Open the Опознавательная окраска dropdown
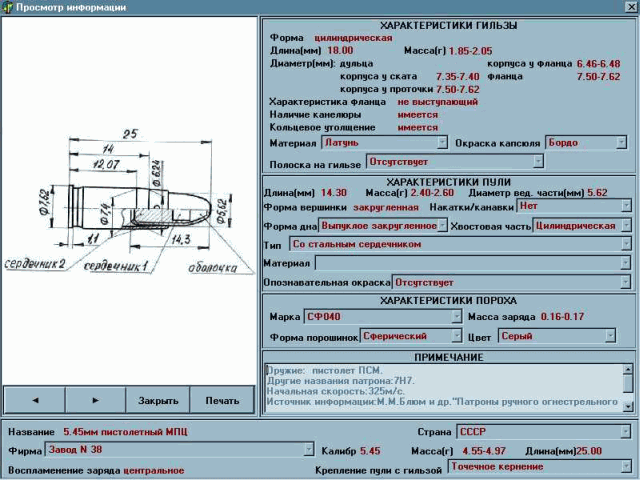Image resolution: width=640 pixels, height=480 pixels. (x=626, y=282)
